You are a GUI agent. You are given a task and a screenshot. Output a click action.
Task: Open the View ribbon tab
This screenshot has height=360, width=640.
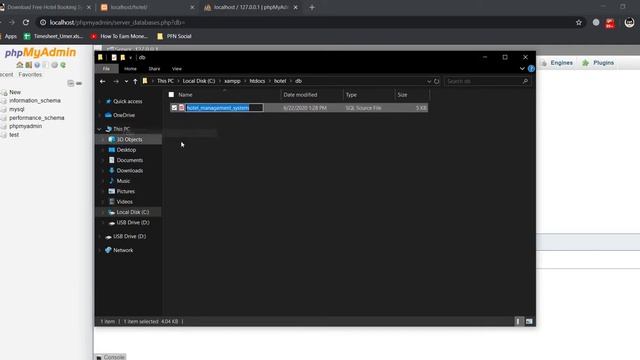pos(177,69)
